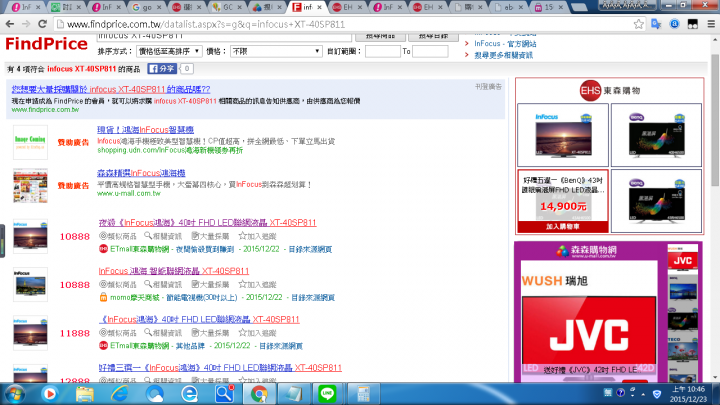Click the Google Translate extension icon
Image resolution: width=720 pixels, height=405 pixels.
point(656,24)
